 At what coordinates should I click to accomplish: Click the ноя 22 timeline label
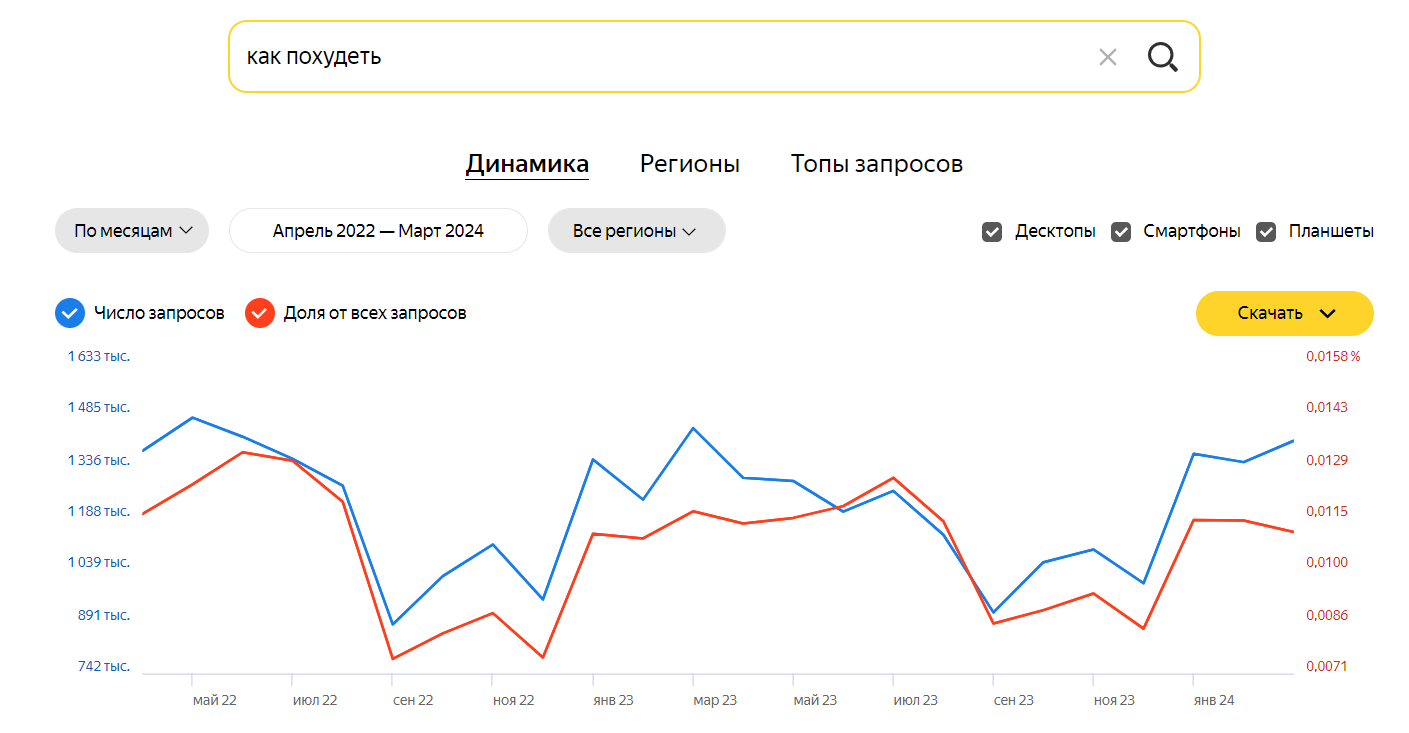click(514, 700)
